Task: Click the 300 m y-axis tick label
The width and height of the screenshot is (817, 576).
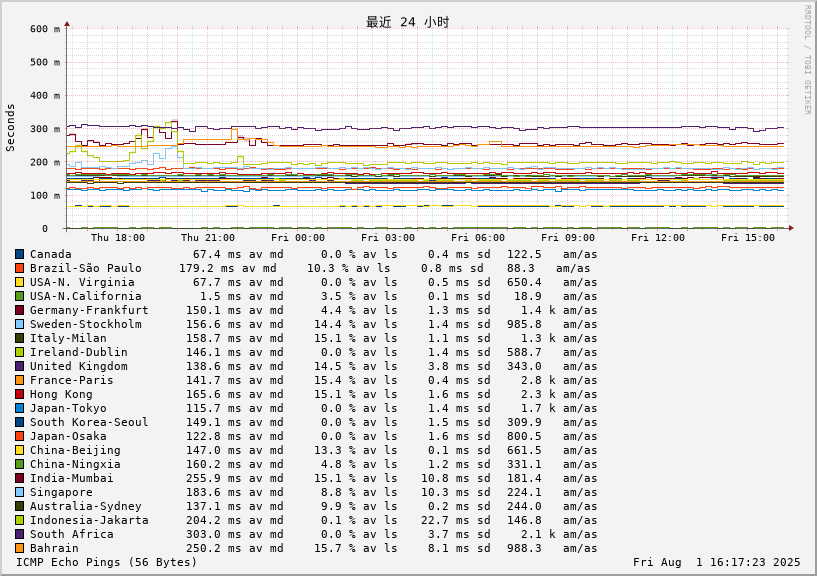Action: (45, 129)
